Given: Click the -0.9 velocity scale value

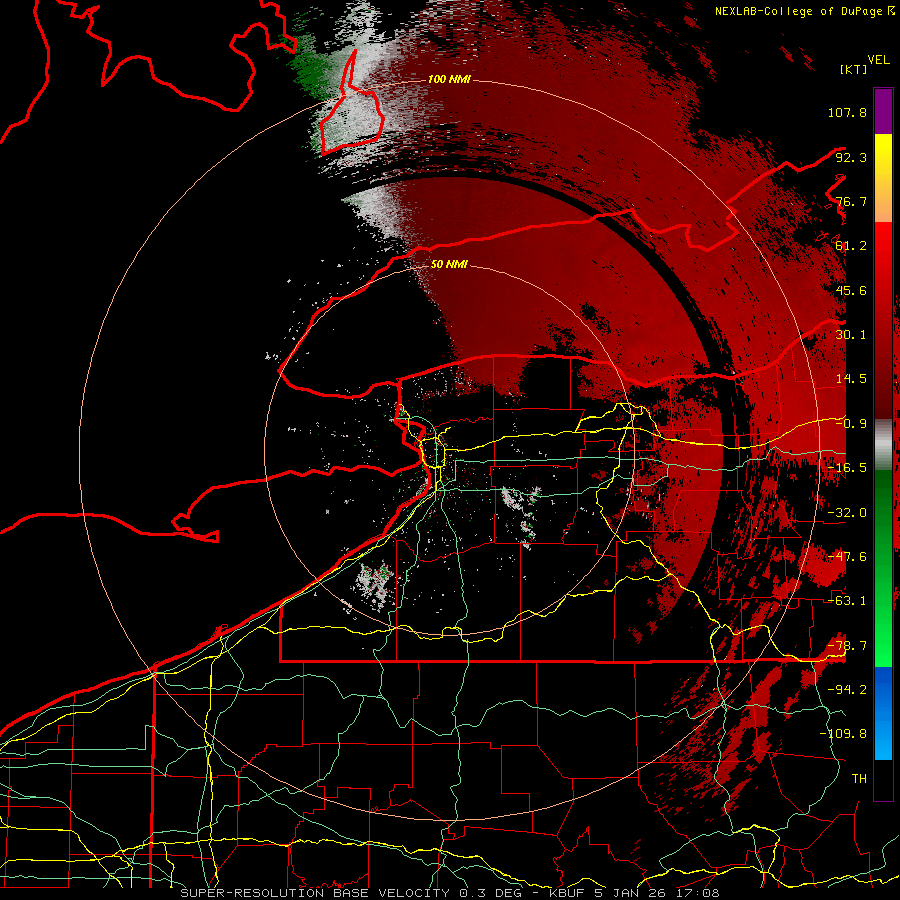Looking at the screenshot, I should [851, 424].
